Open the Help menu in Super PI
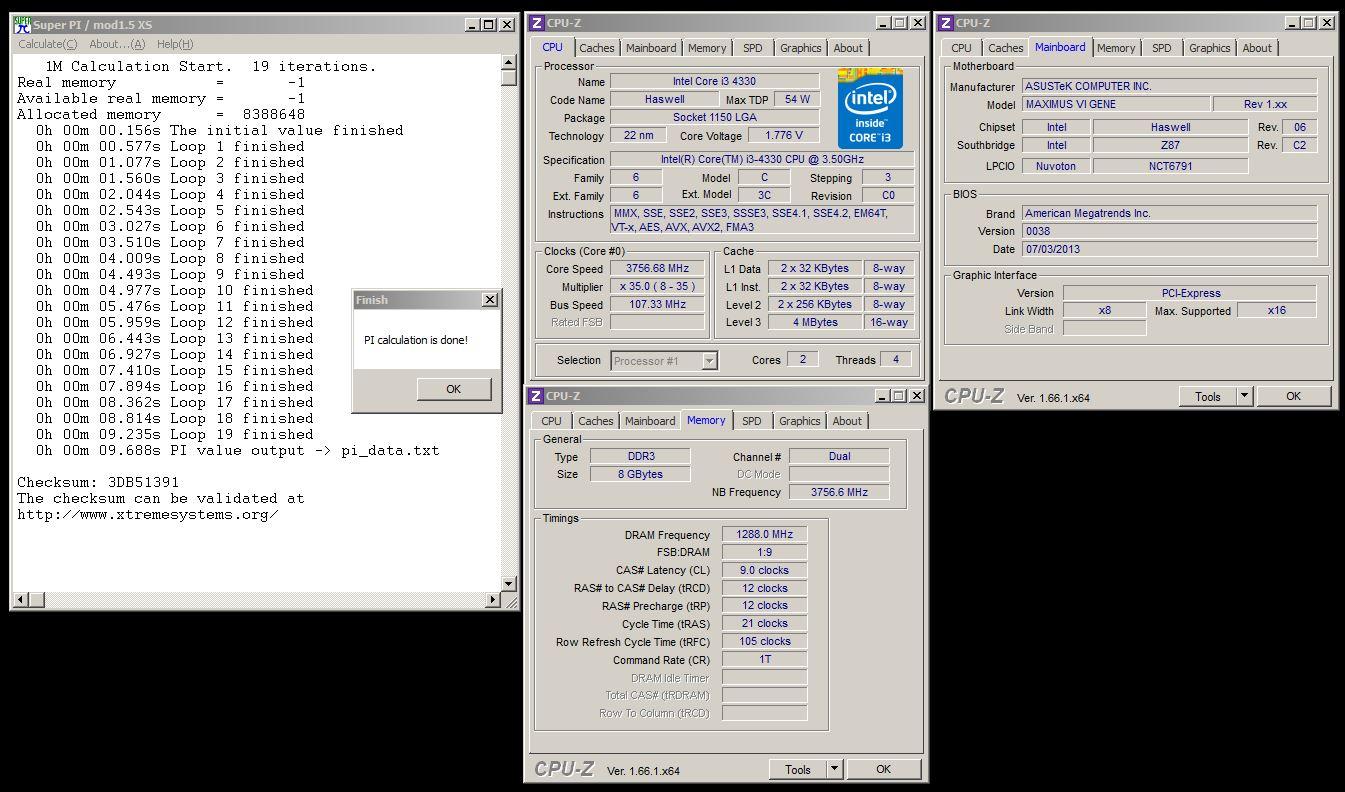Screen dimensions: 1345x792 (x=175, y=44)
